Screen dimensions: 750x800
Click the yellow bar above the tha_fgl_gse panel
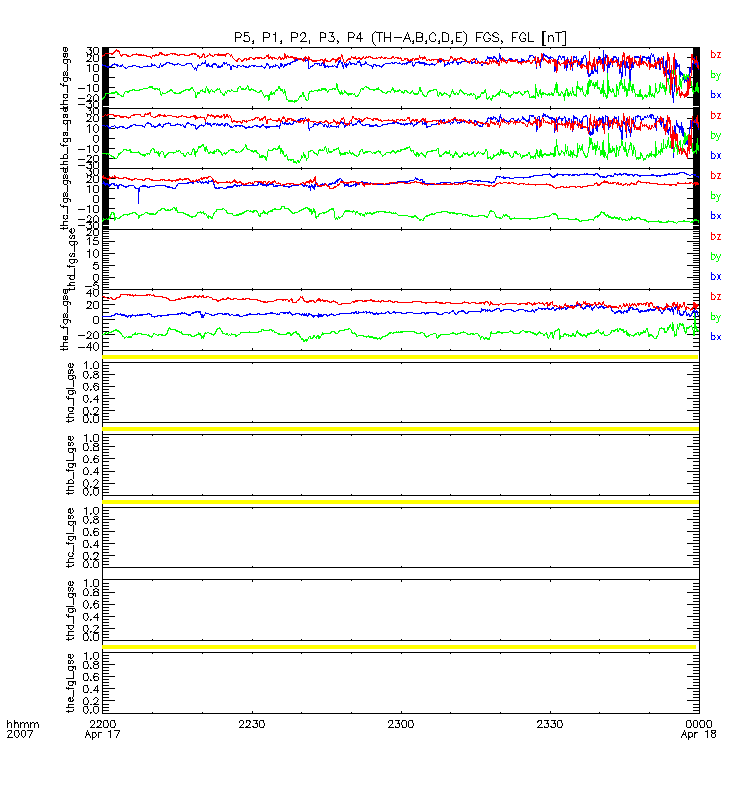coord(401,357)
